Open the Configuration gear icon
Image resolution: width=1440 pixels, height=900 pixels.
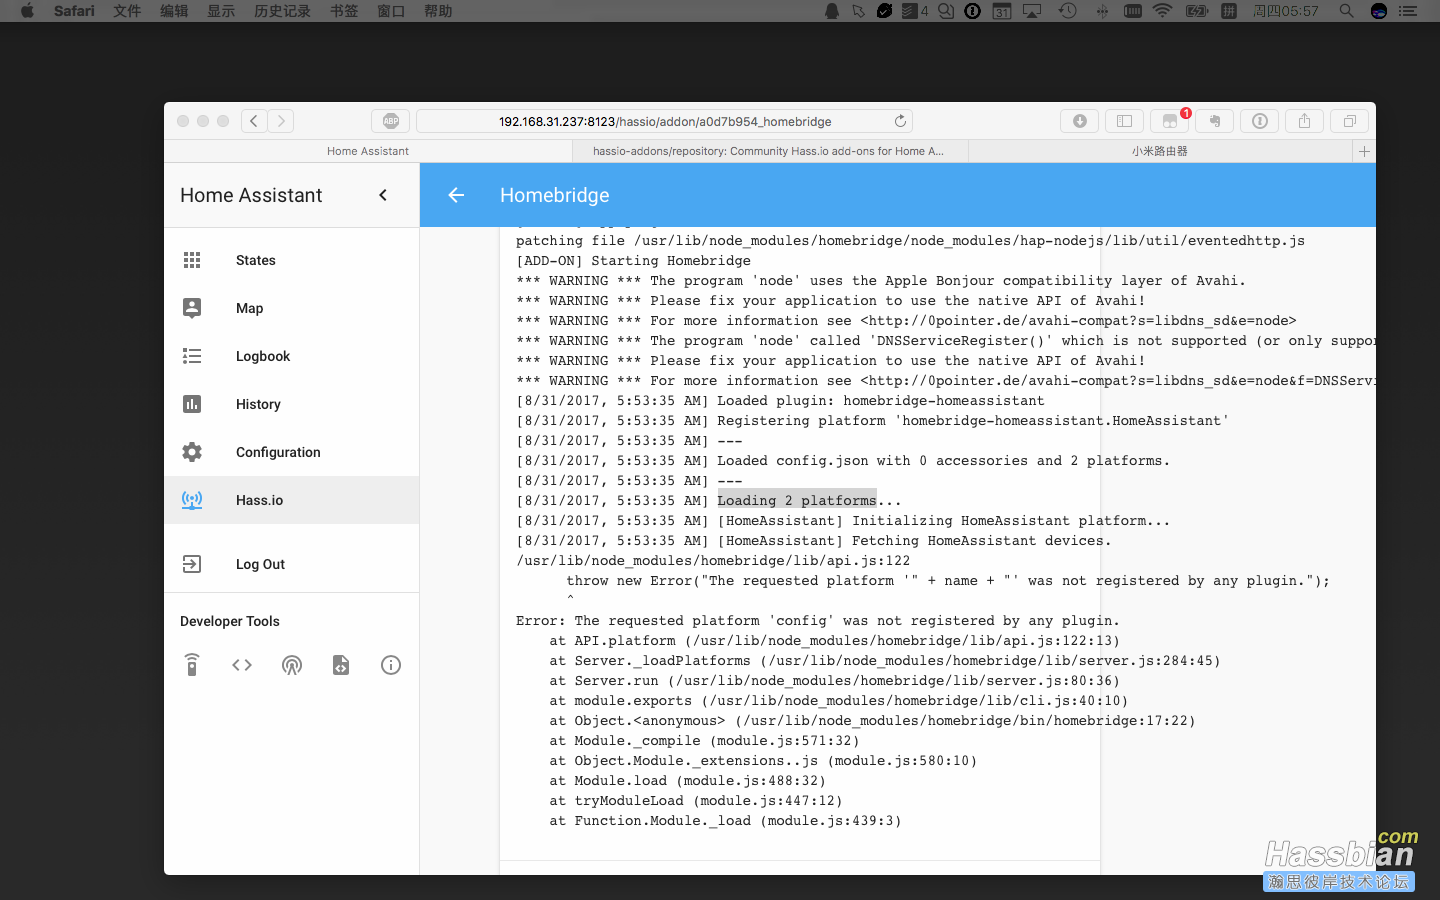[192, 452]
